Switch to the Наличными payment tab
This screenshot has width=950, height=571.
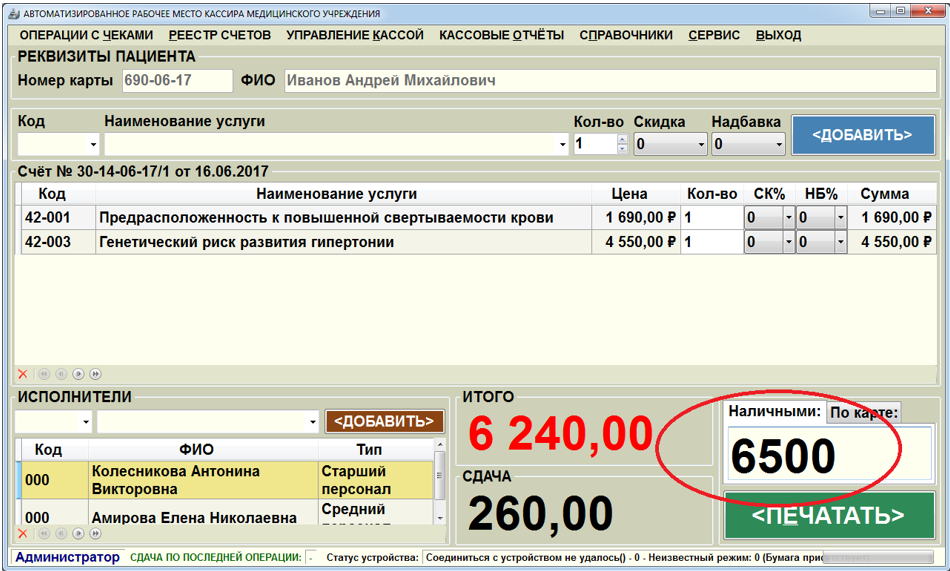(x=774, y=412)
